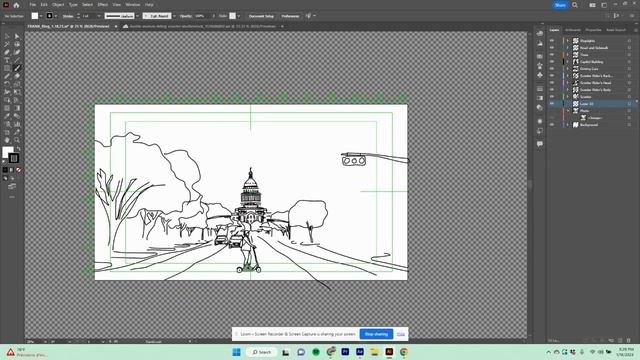
Task: Expand the Scooter layer
Action: coord(567,97)
